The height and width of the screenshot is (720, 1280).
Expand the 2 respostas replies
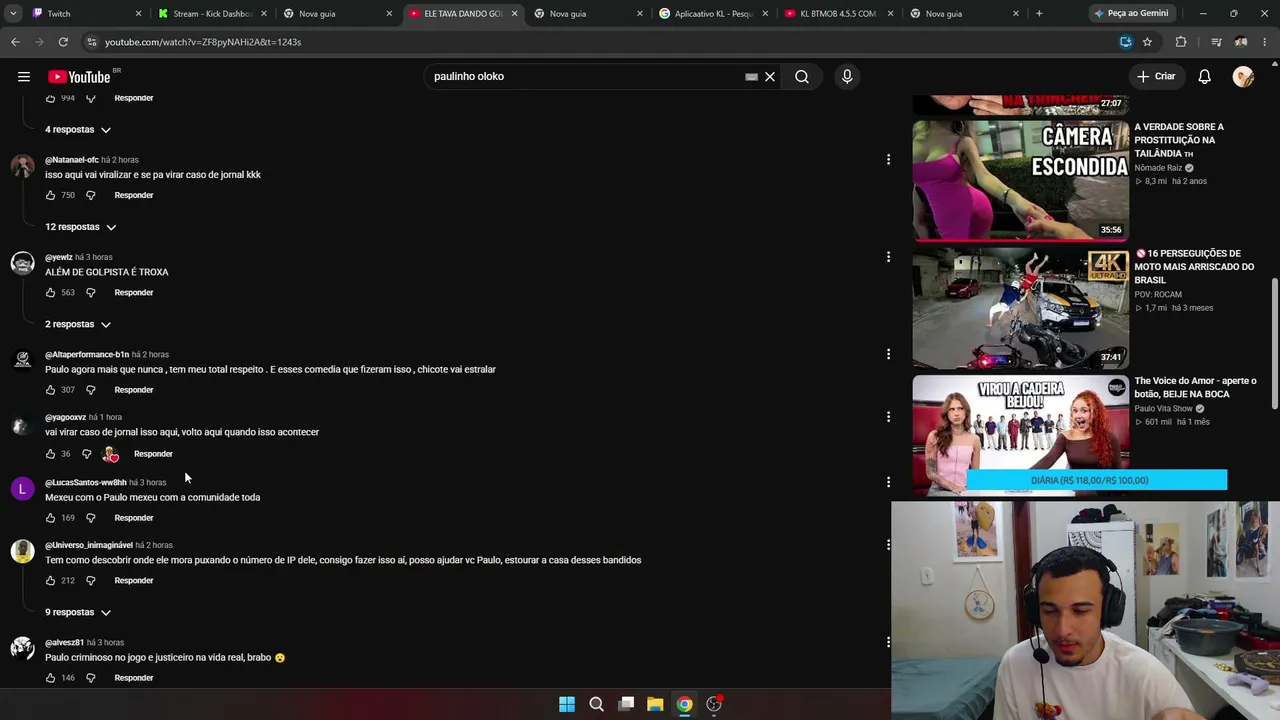pos(78,324)
